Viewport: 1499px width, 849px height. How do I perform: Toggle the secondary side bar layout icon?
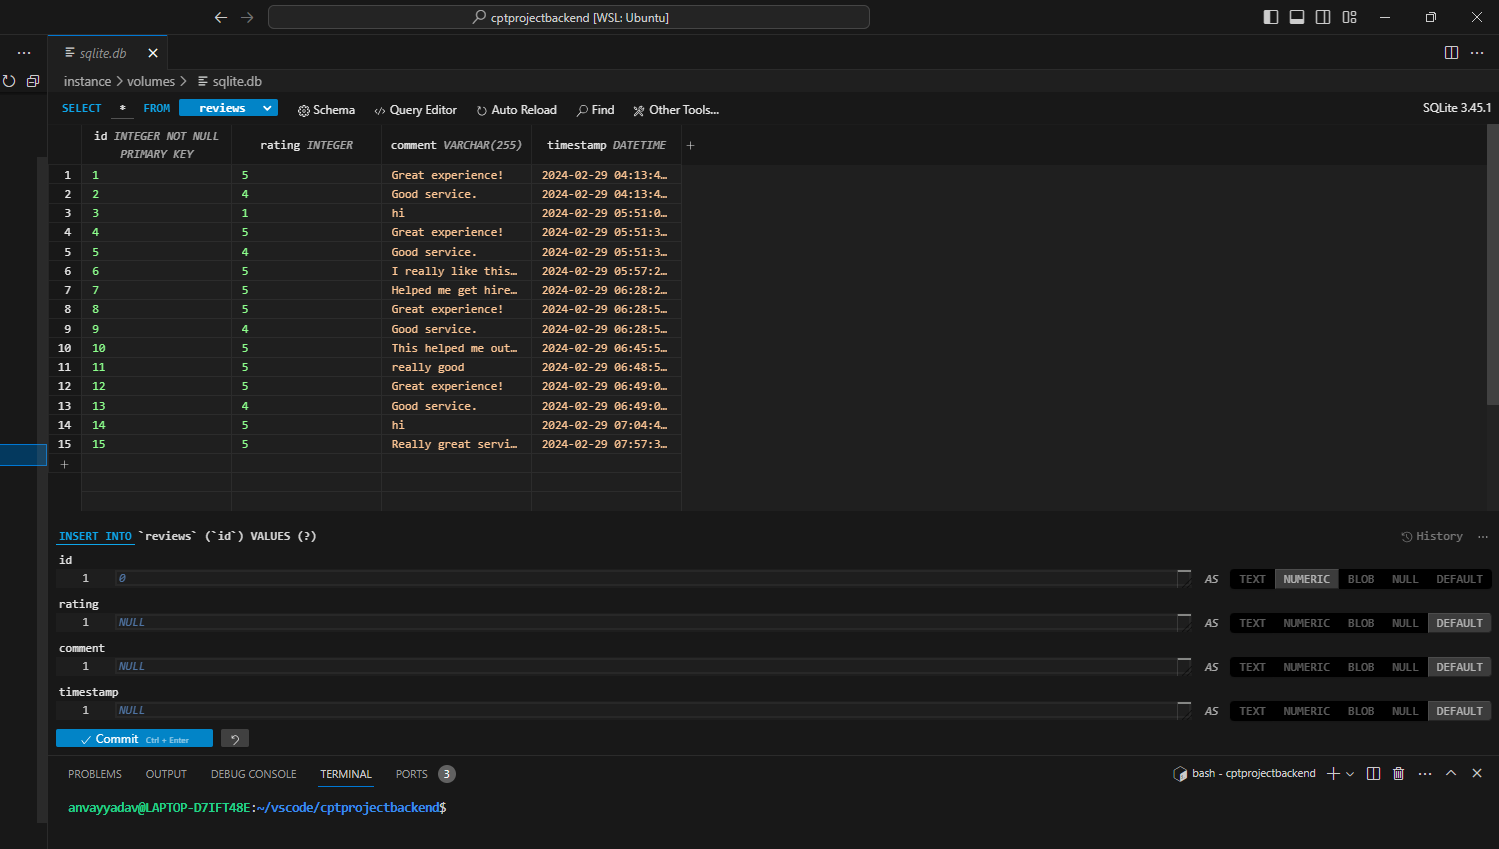pos(1323,17)
